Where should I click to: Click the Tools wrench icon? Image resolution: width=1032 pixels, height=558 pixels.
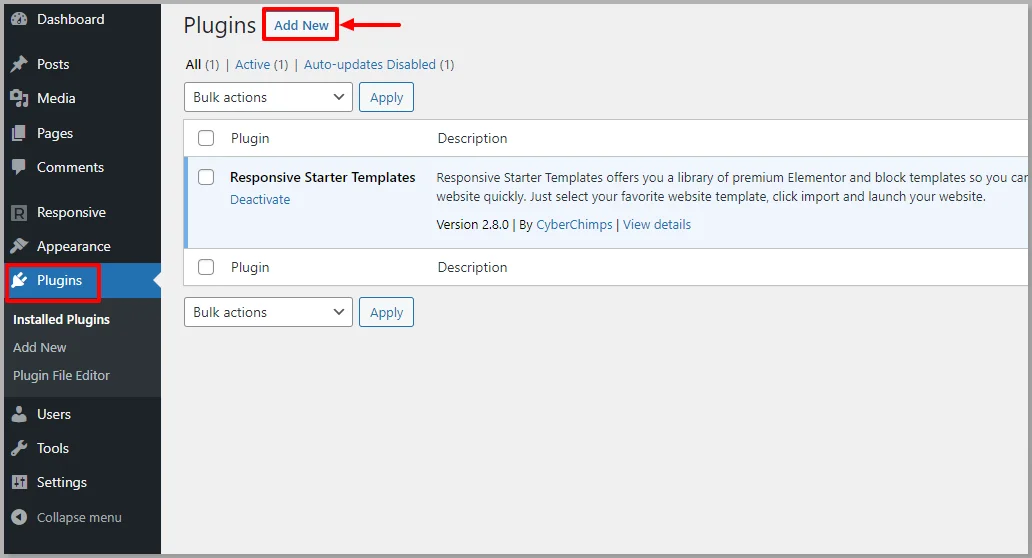(x=19, y=448)
